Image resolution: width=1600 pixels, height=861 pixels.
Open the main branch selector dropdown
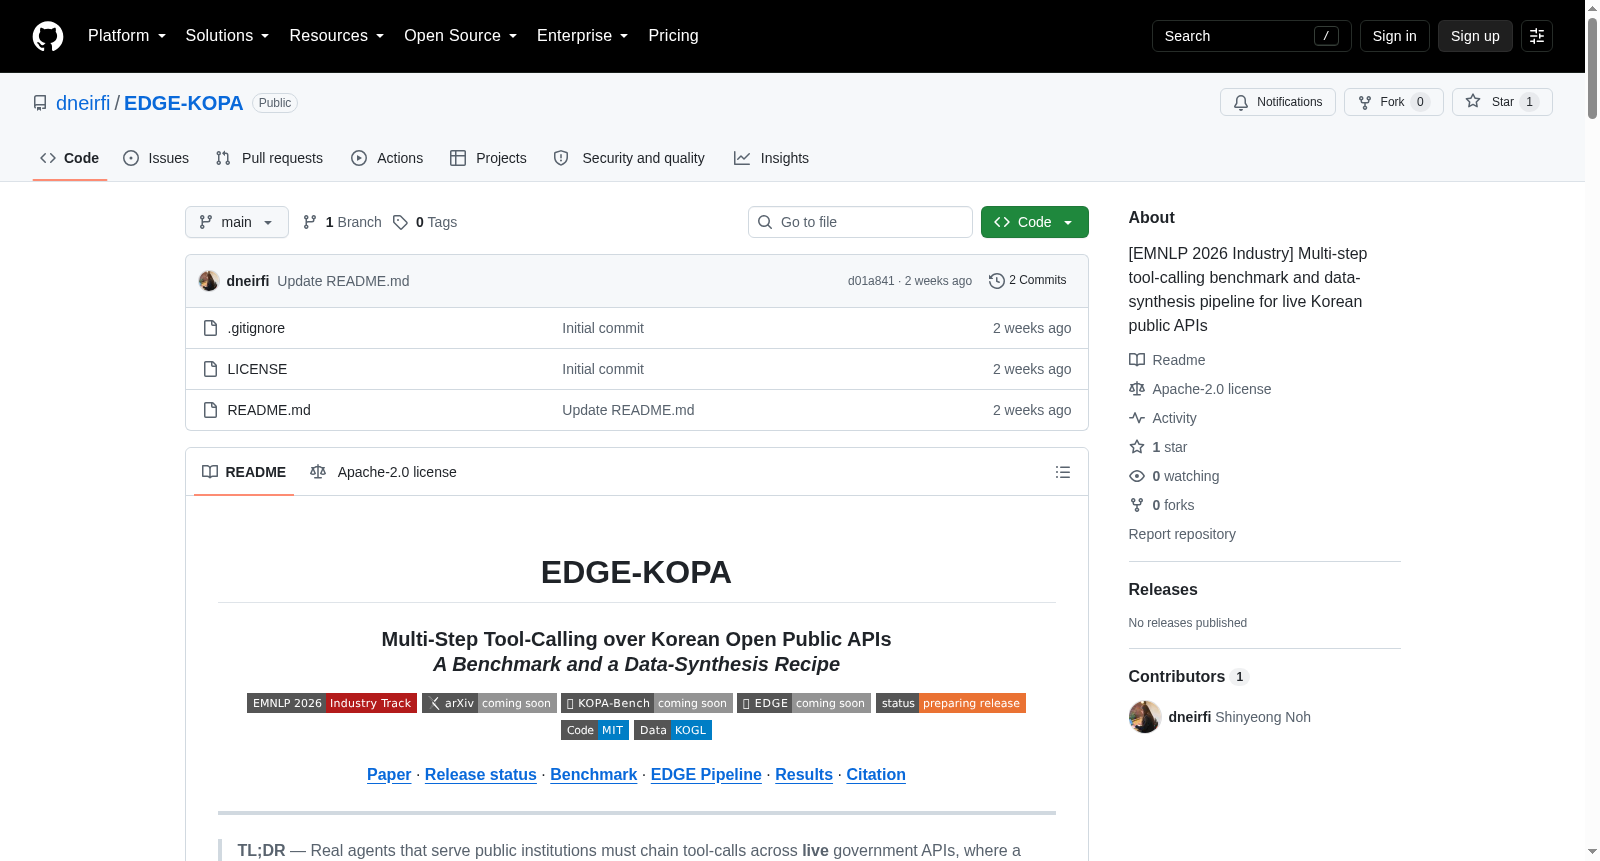tap(237, 222)
